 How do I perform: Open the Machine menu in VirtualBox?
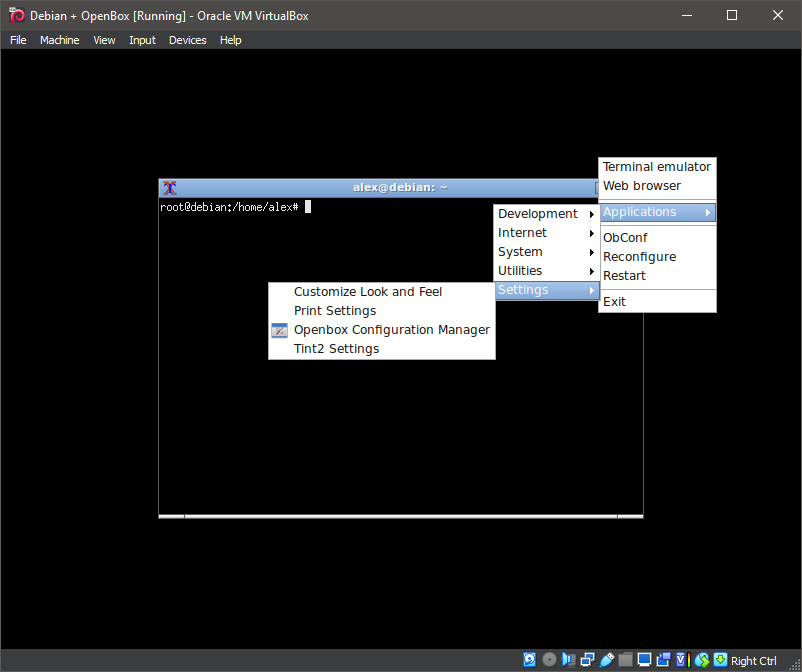tap(60, 40)
